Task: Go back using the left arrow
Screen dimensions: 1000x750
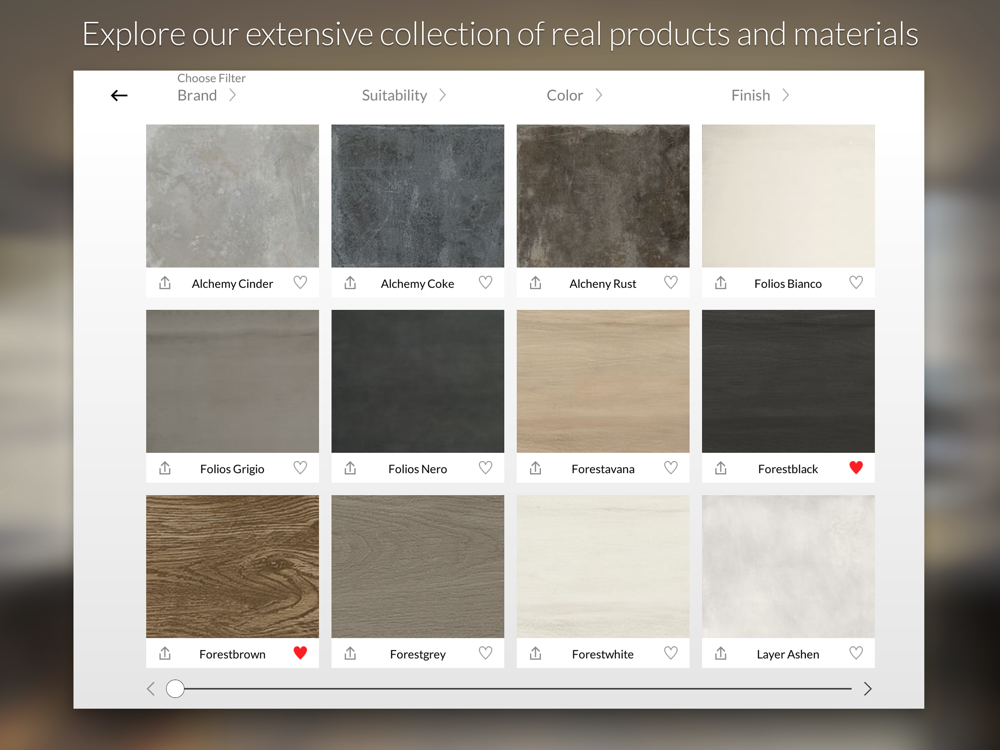Action: (119, 96)
